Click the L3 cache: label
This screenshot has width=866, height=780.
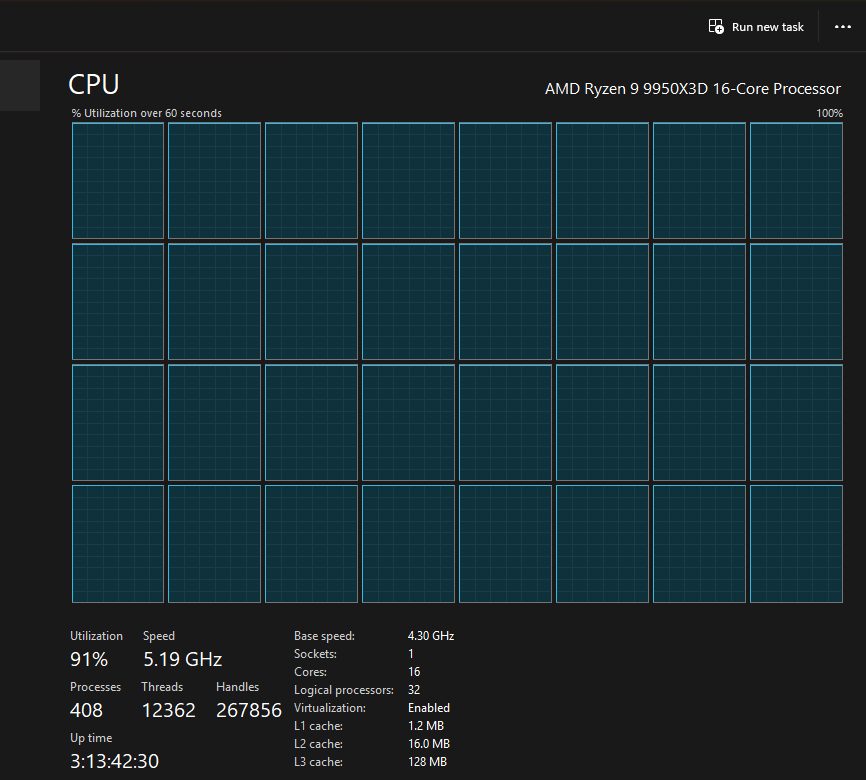(x=318, y=762)
